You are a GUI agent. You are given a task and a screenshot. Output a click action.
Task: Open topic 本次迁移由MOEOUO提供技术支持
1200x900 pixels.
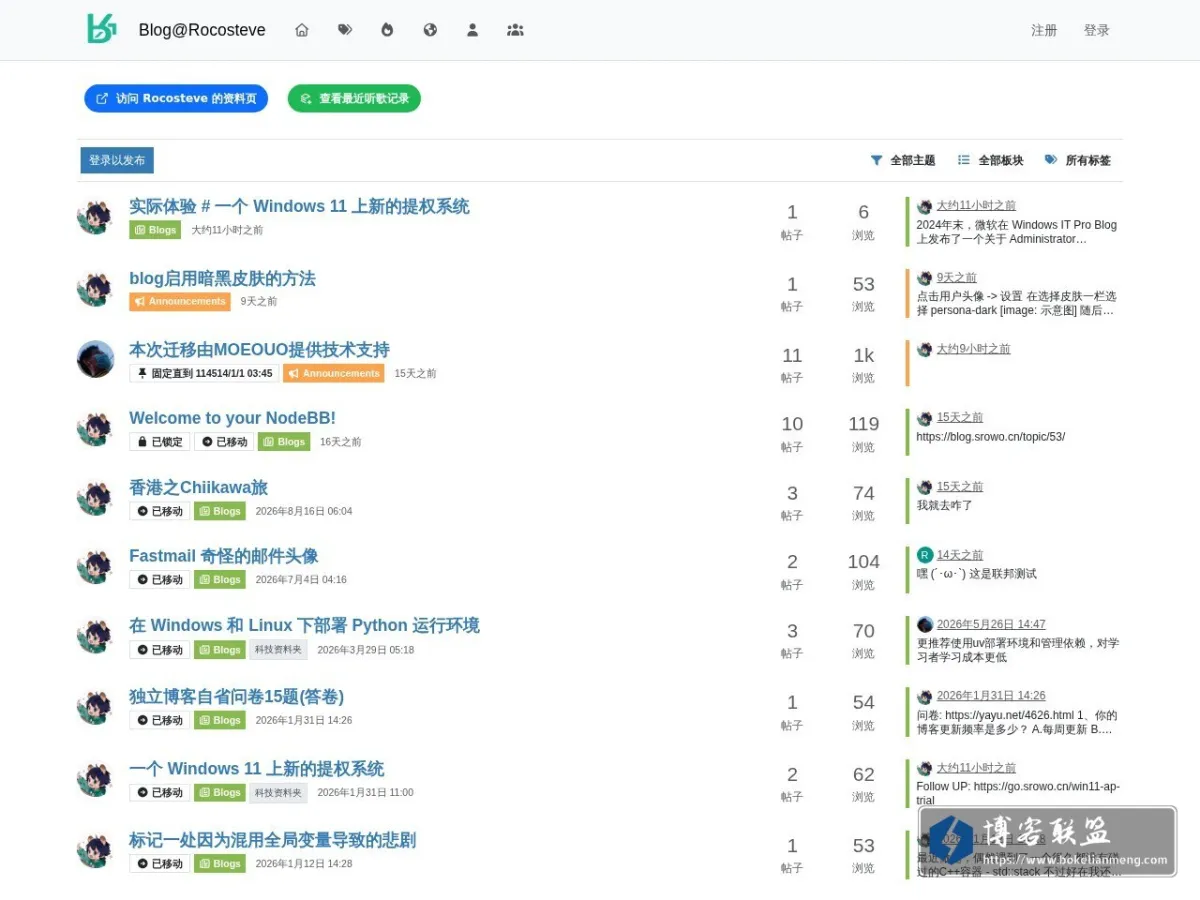[259, 349]
